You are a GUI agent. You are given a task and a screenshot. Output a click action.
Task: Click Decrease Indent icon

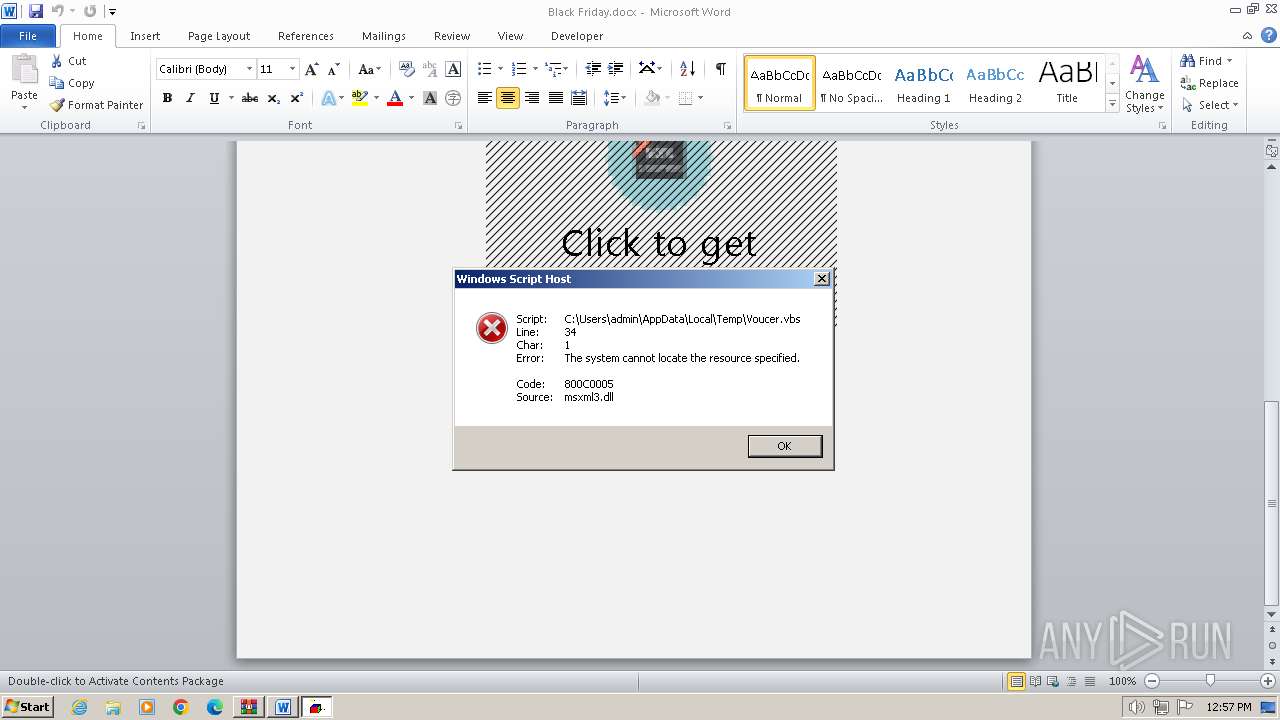[593, 69]
